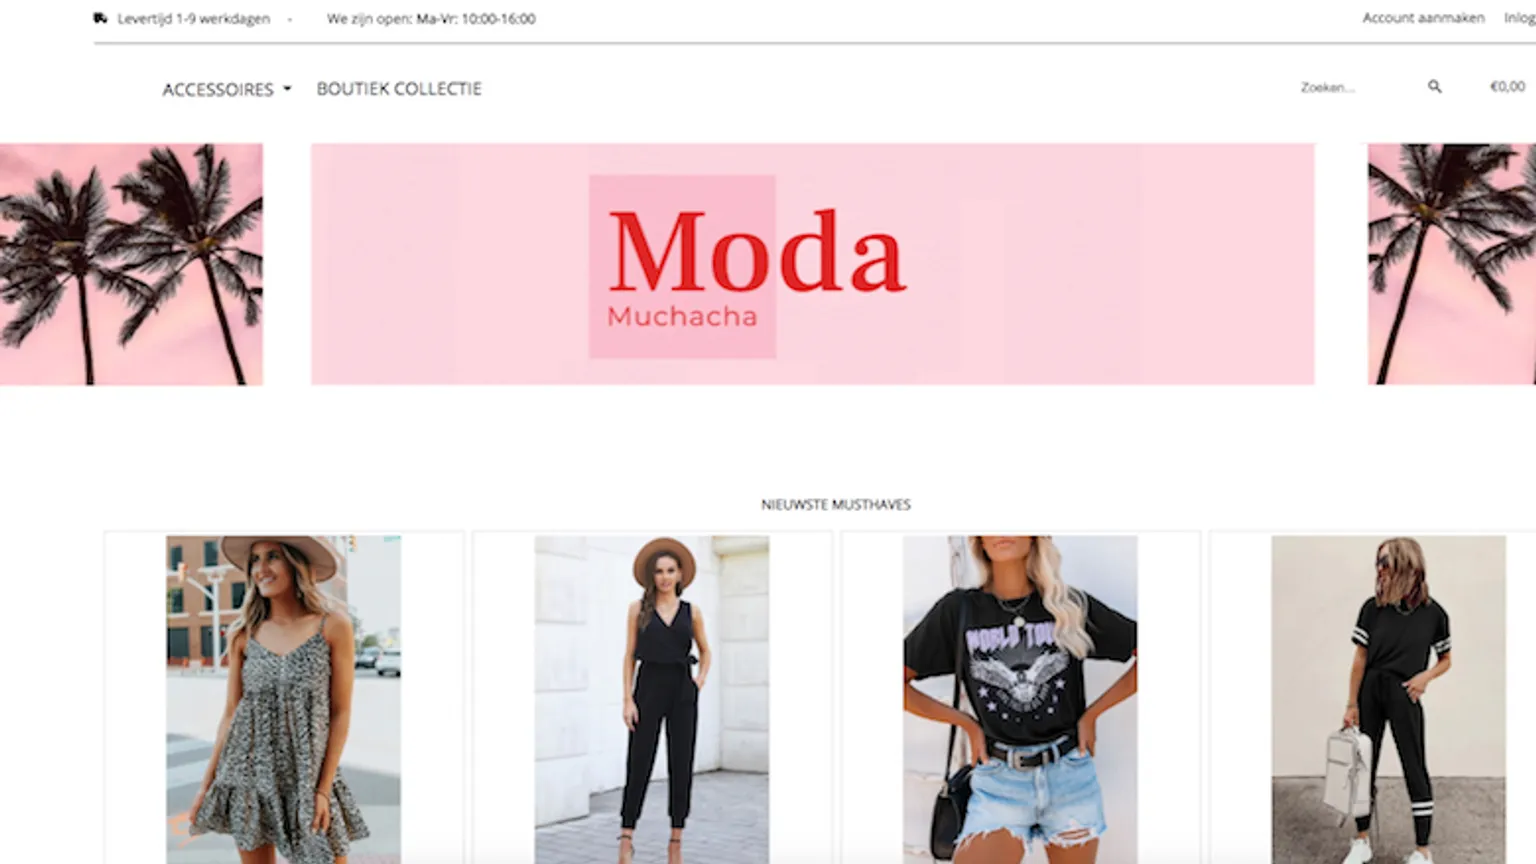Click the delivery truck icon
This screenshot has width=1536, height=864.
[x=100, y=18]
